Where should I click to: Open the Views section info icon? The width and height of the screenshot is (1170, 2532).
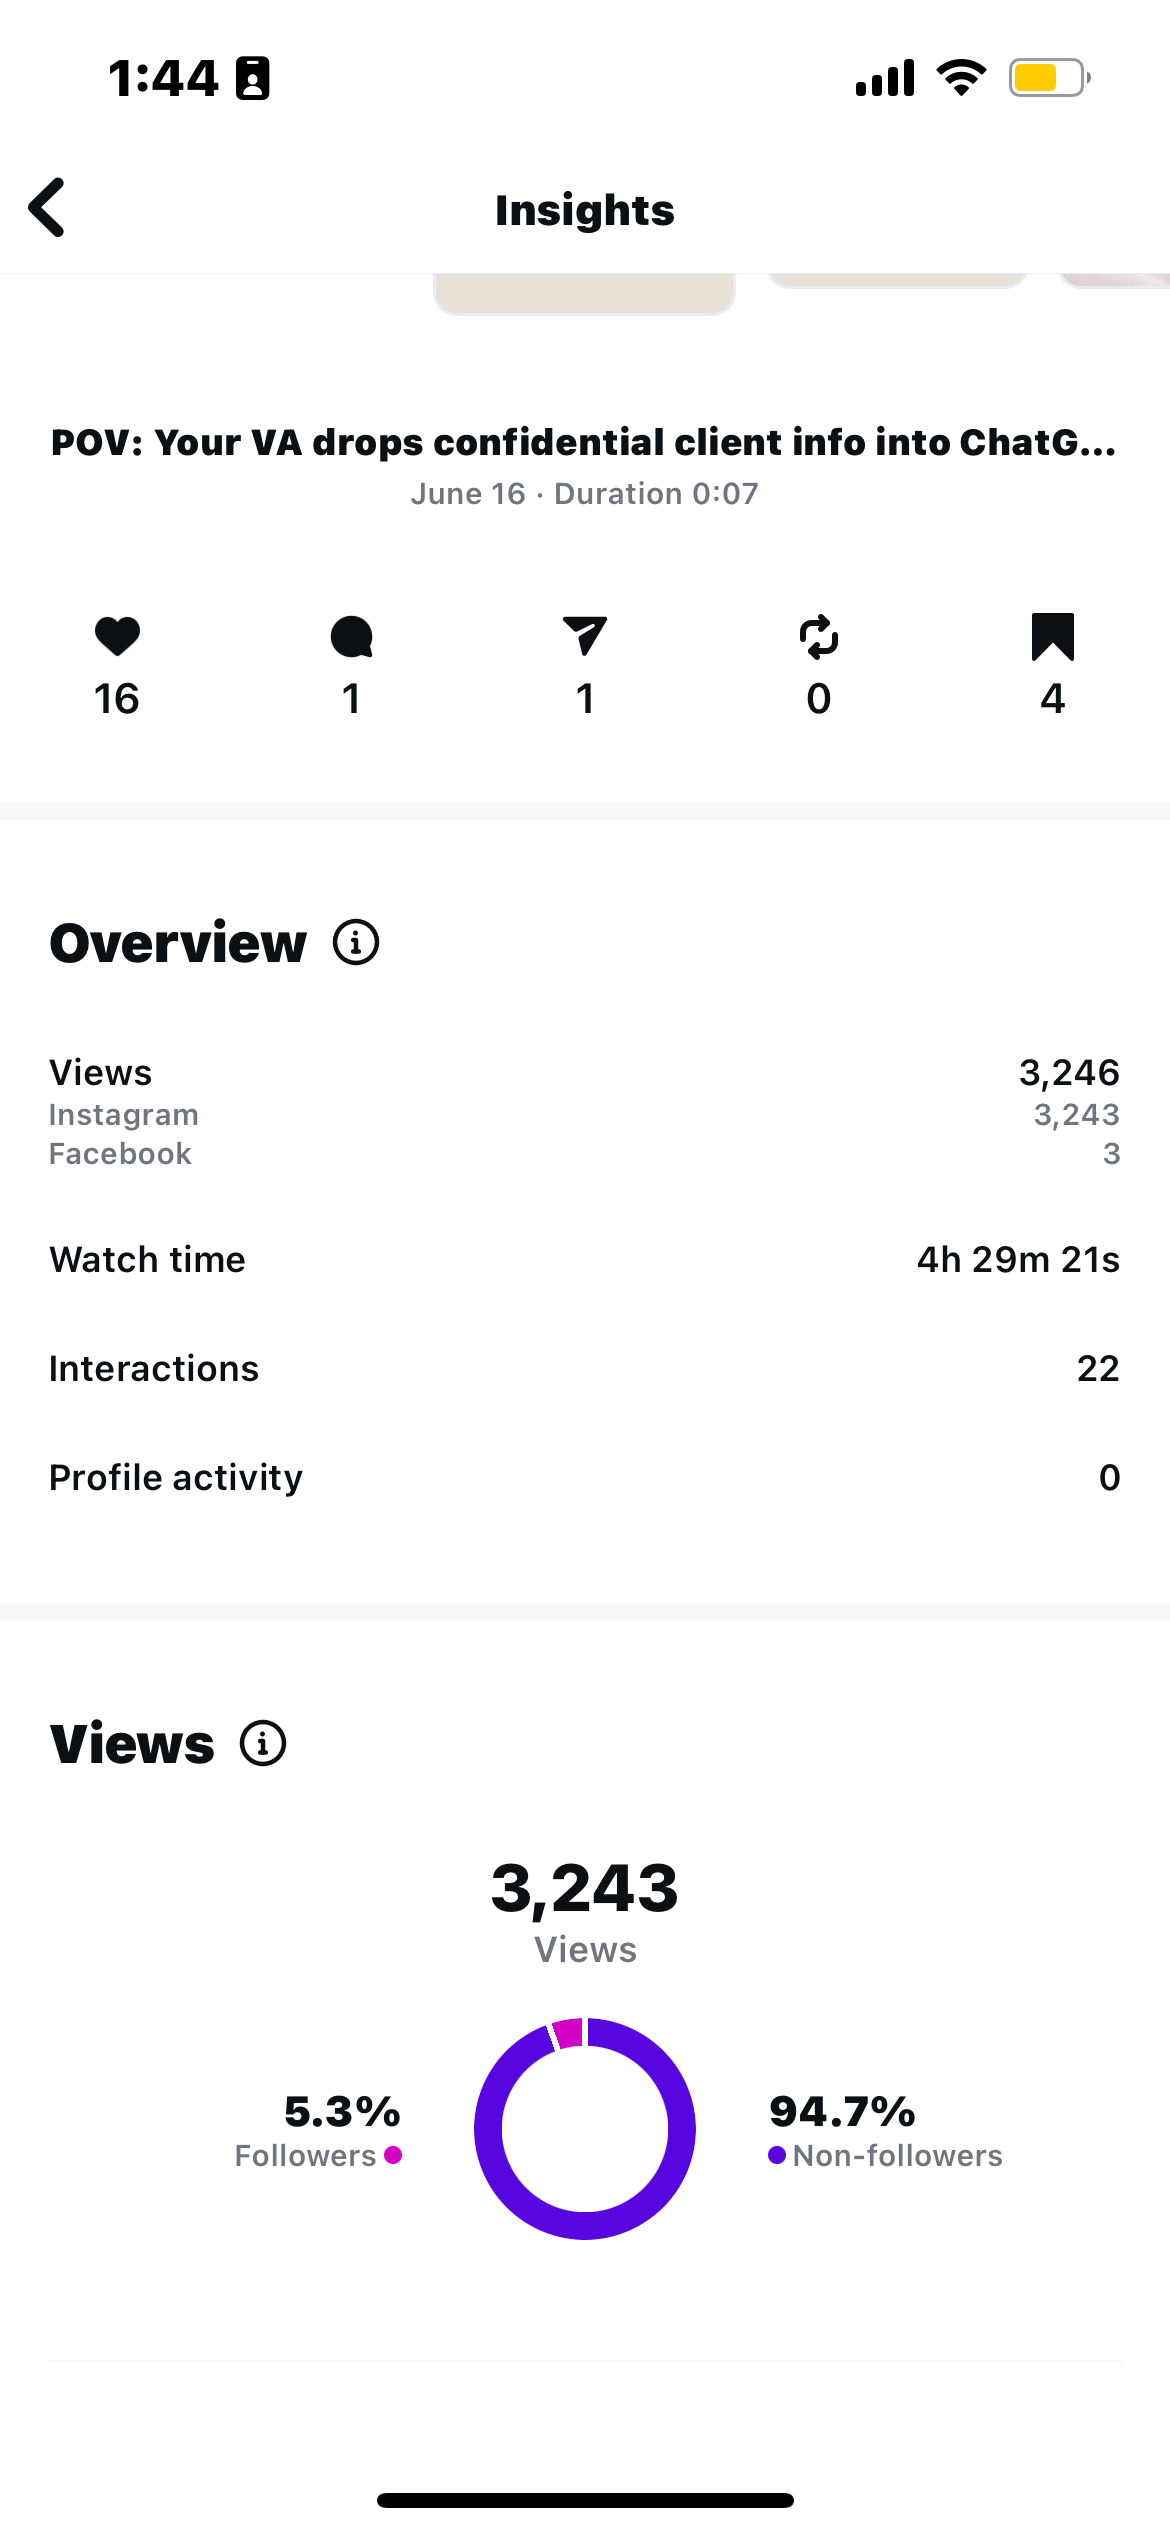click(x=263, y=1743)
